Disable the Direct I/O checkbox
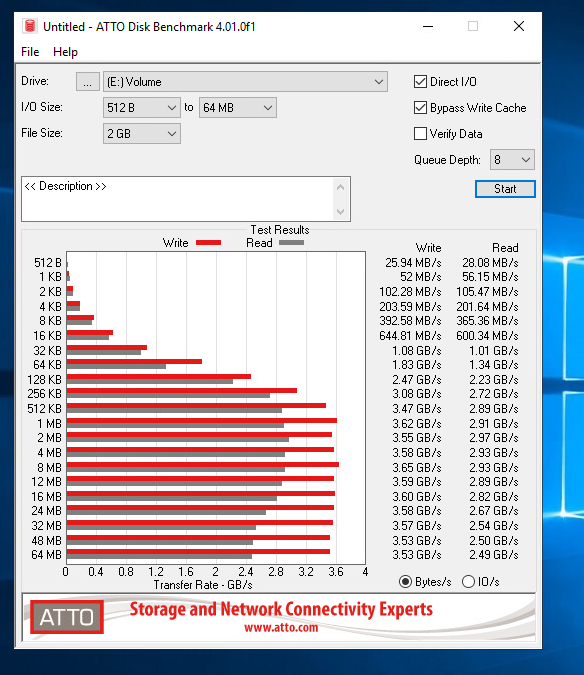Image resolution: width=584 pixels, height=675 pixels. point(420,82)
